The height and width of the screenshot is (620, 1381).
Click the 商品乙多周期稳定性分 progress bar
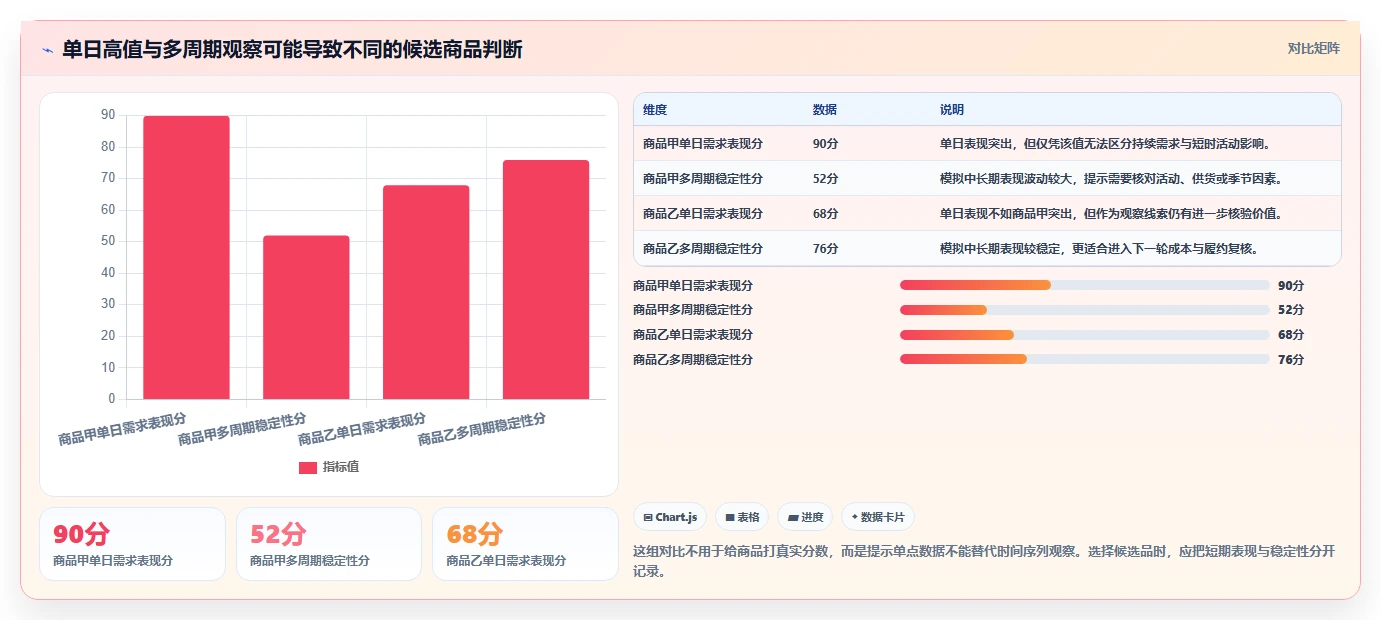pyautogui.click(x=1085, y=359)
